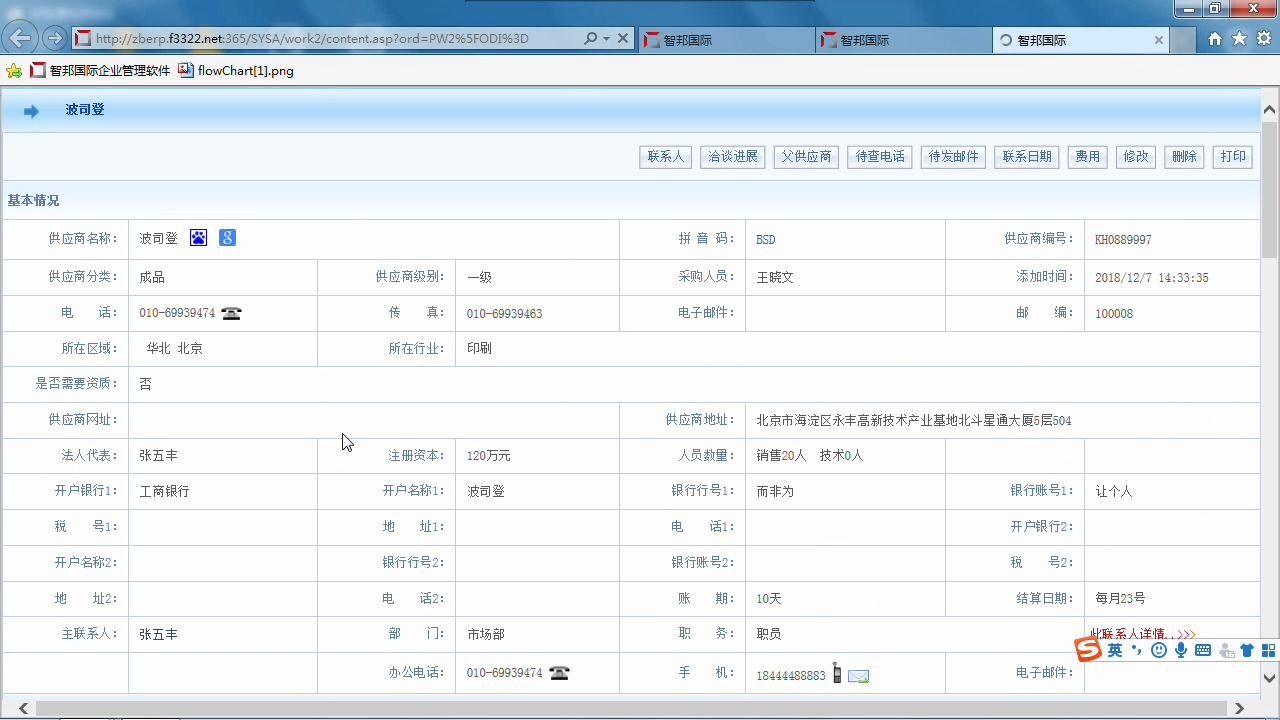Click the vertical scrollbar down arrow
This screenshot has width=1280, height=720.
click(1269, 678)
